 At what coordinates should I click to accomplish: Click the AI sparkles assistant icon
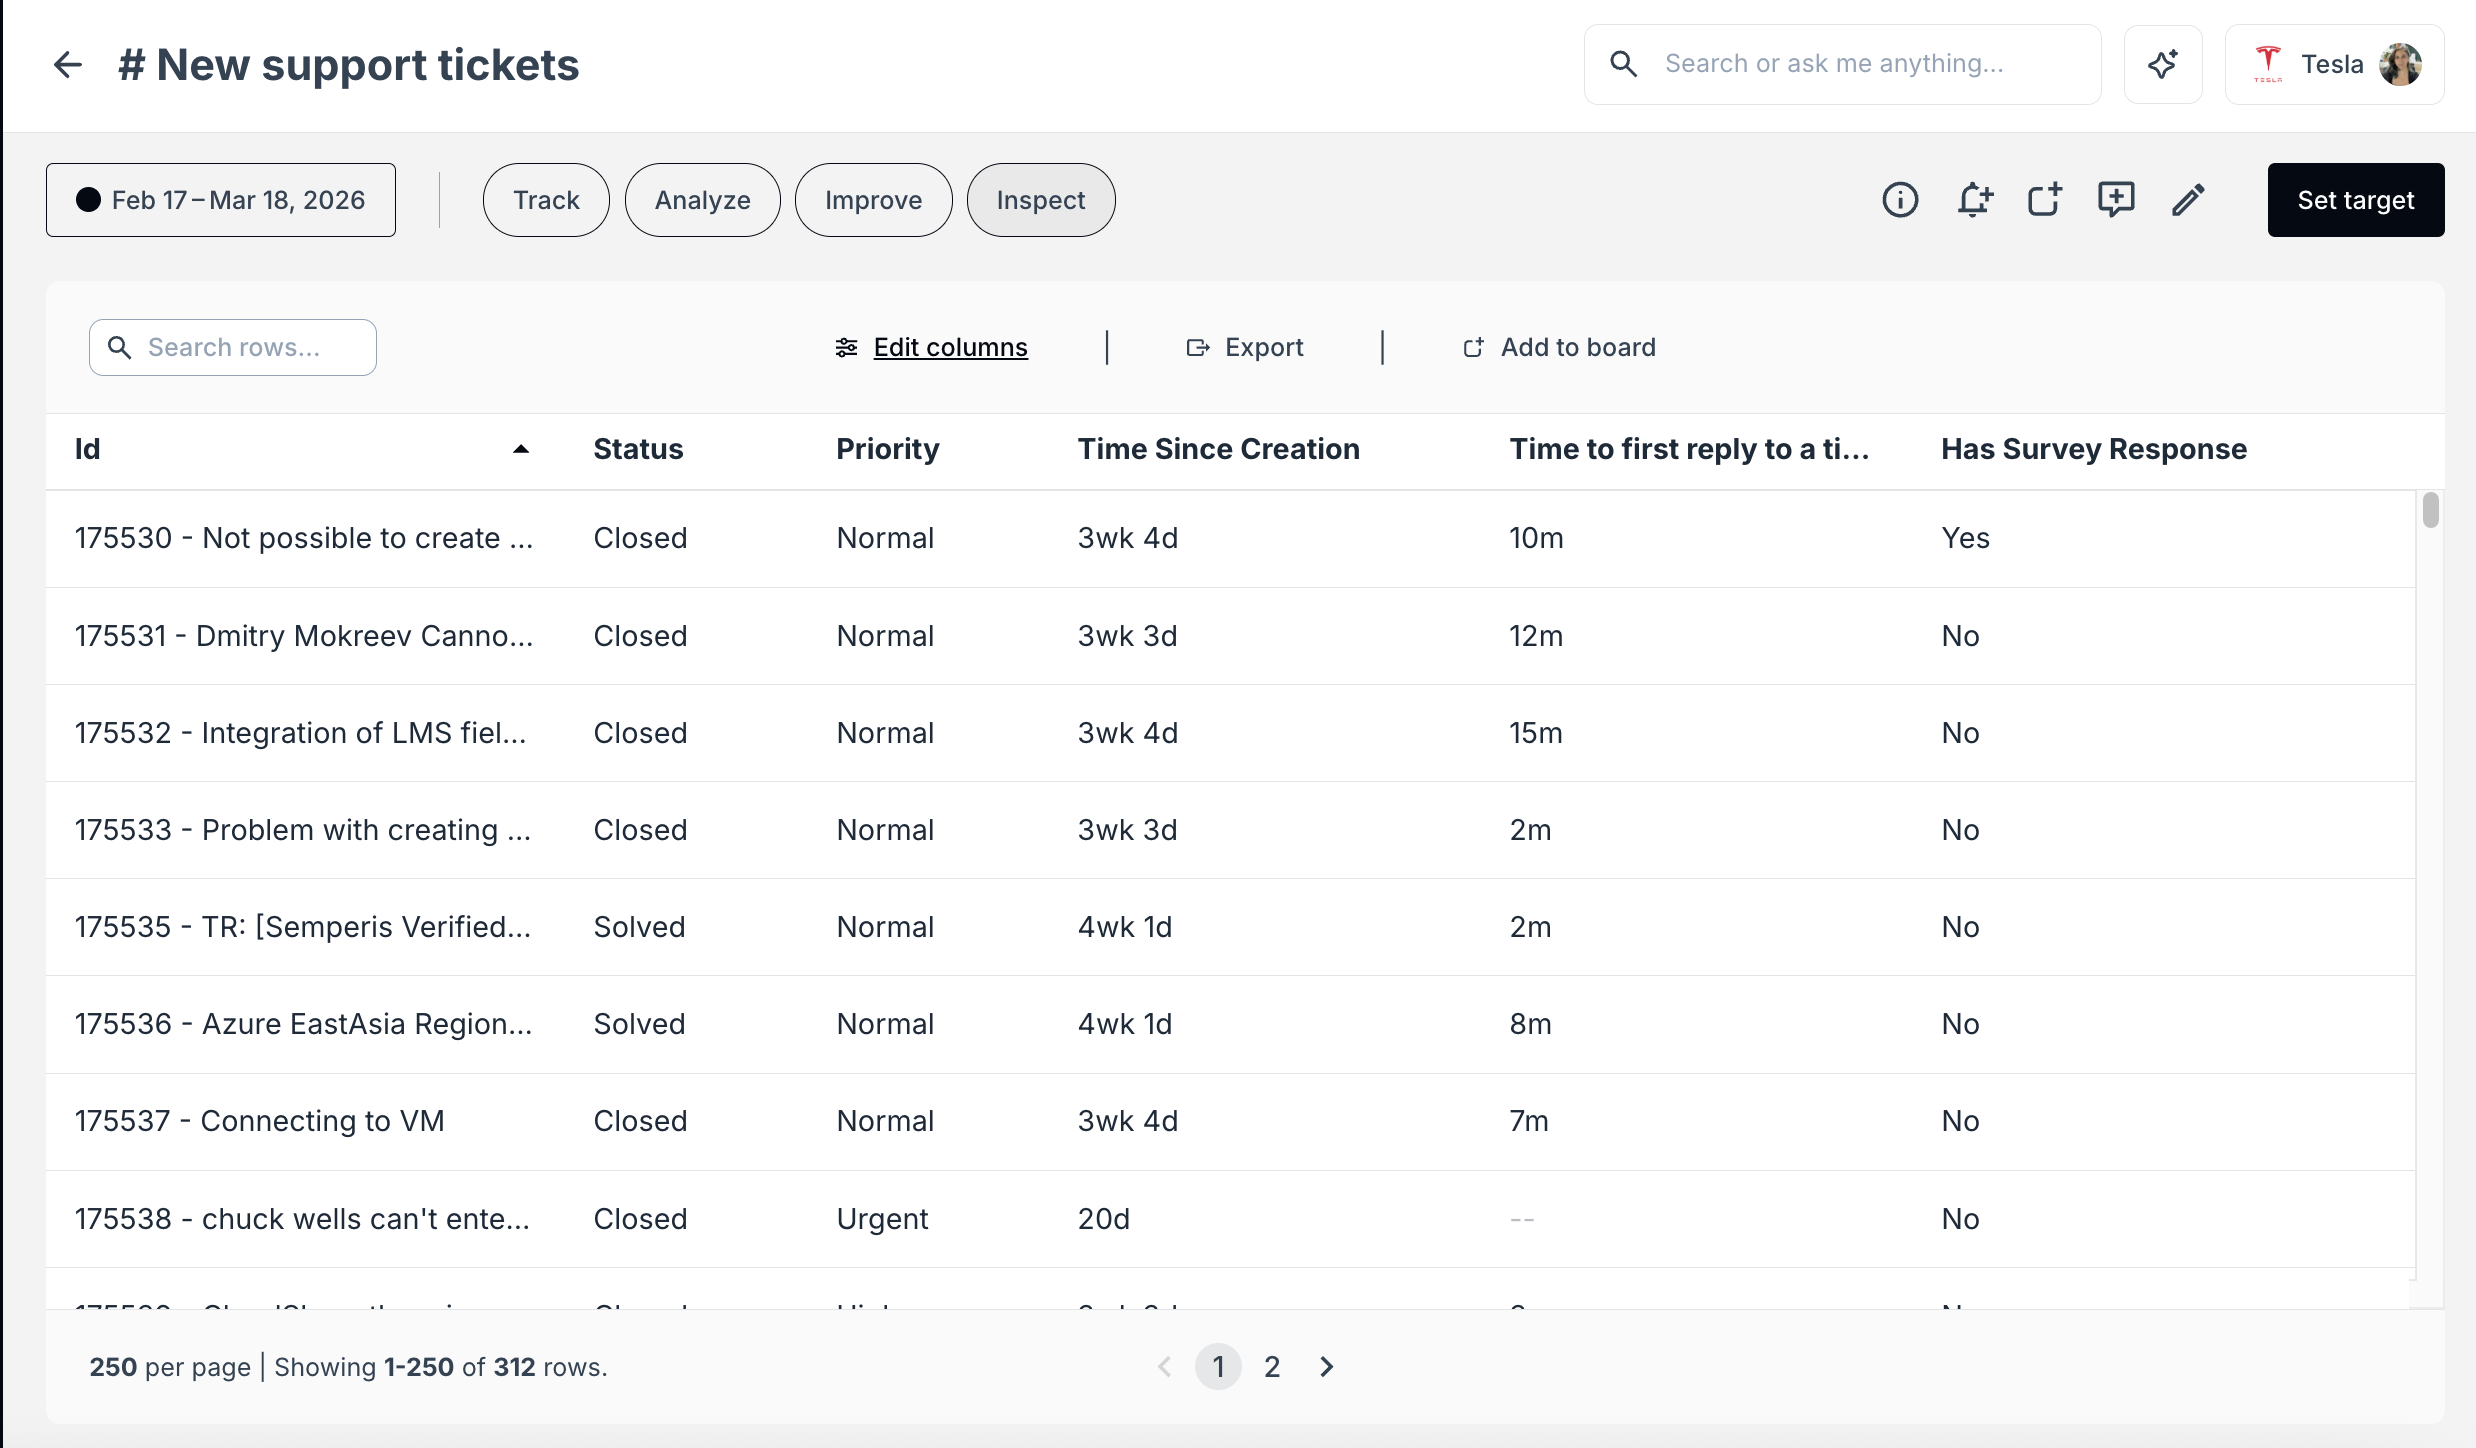pos(2163,64)
